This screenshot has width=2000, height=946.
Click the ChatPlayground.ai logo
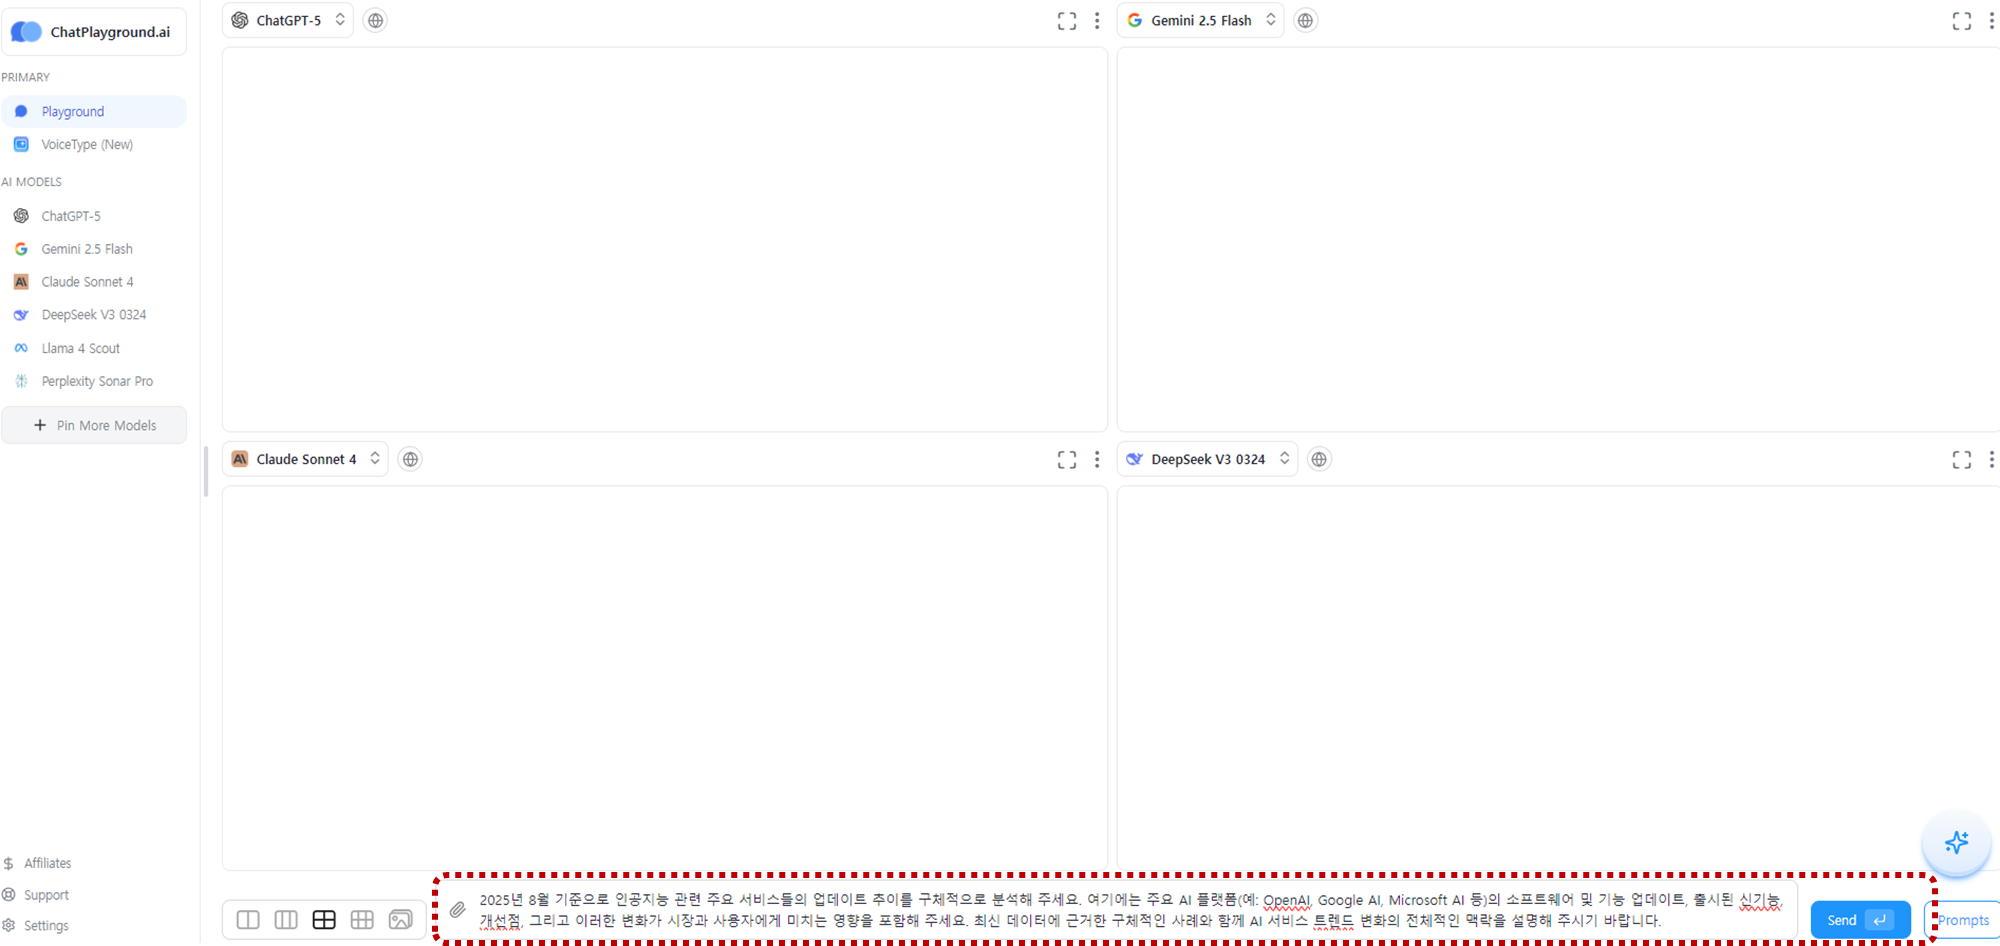(93, 32)
